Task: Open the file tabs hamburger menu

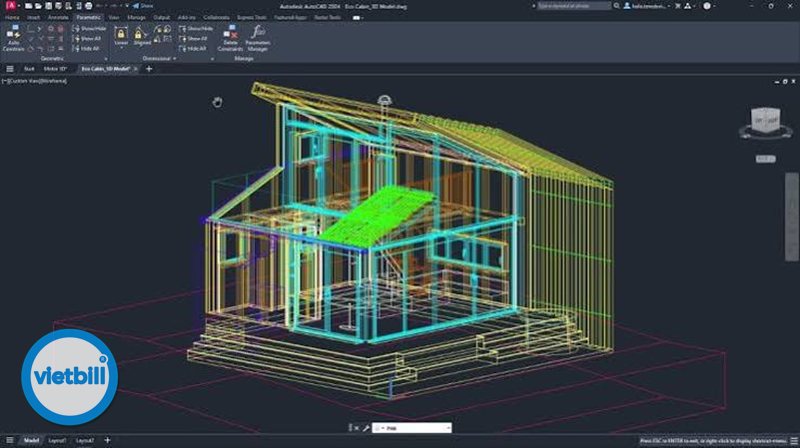Action: coord(10,69)
